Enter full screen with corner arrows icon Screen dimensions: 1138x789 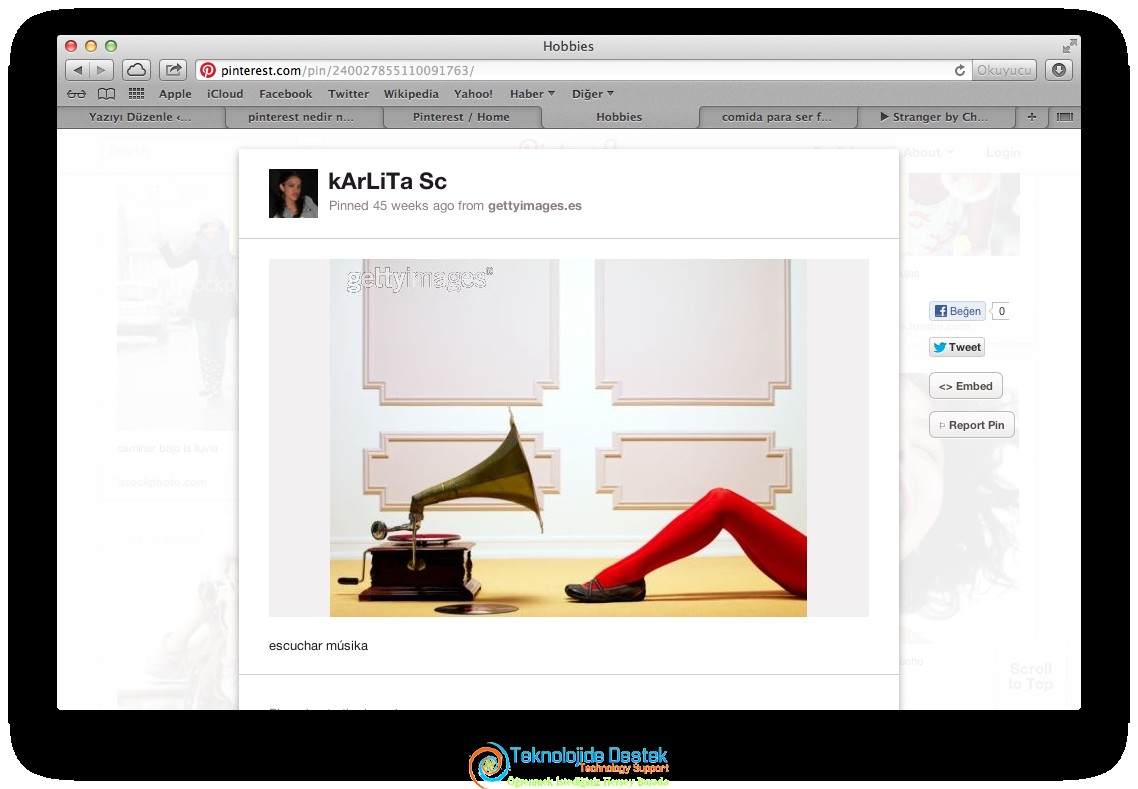1068,46
